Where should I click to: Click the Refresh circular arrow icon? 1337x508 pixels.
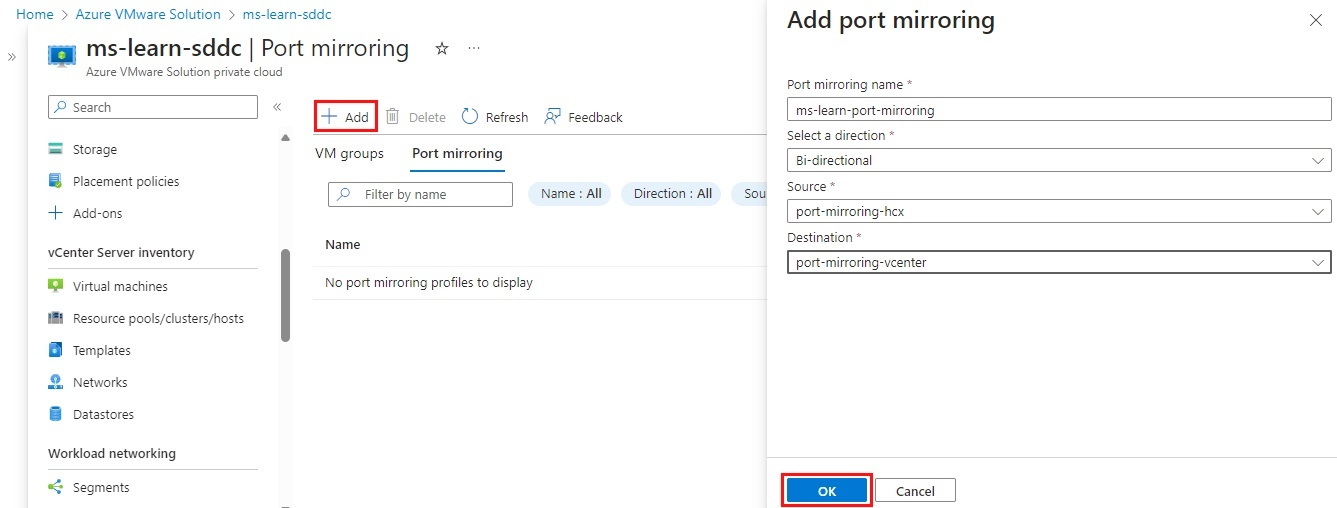[470, 117]
